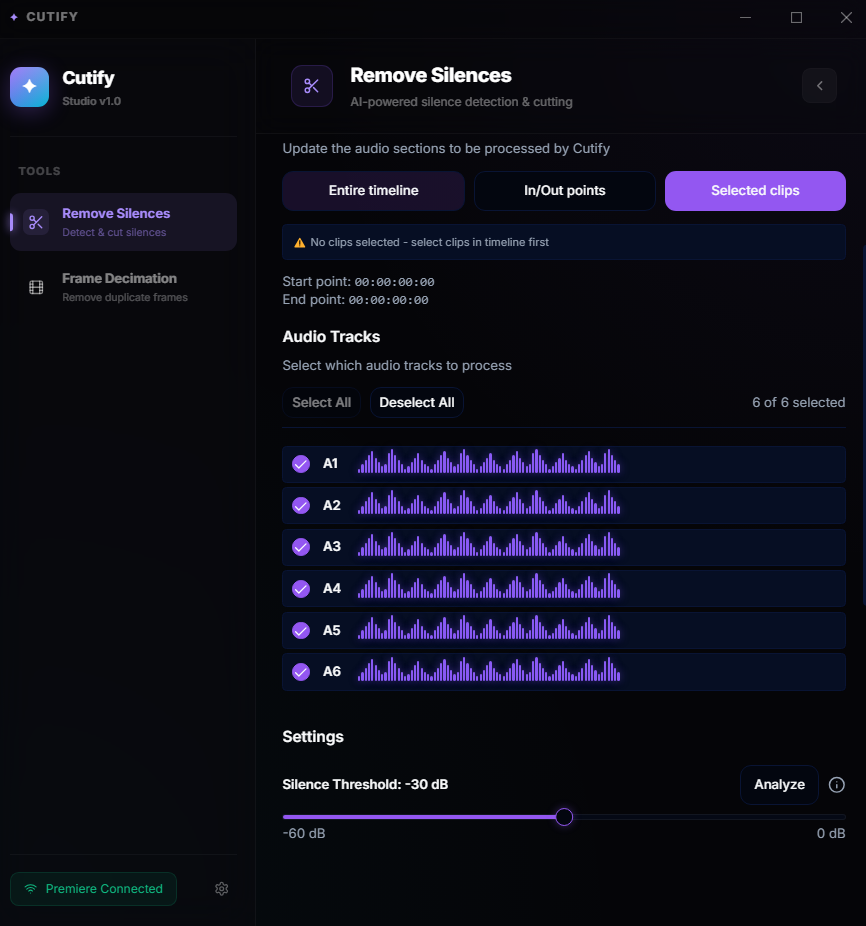Viewport: 866px width, 926px height.
Task: Click the '6 of 6 selected' text
Action: [799, 403]
